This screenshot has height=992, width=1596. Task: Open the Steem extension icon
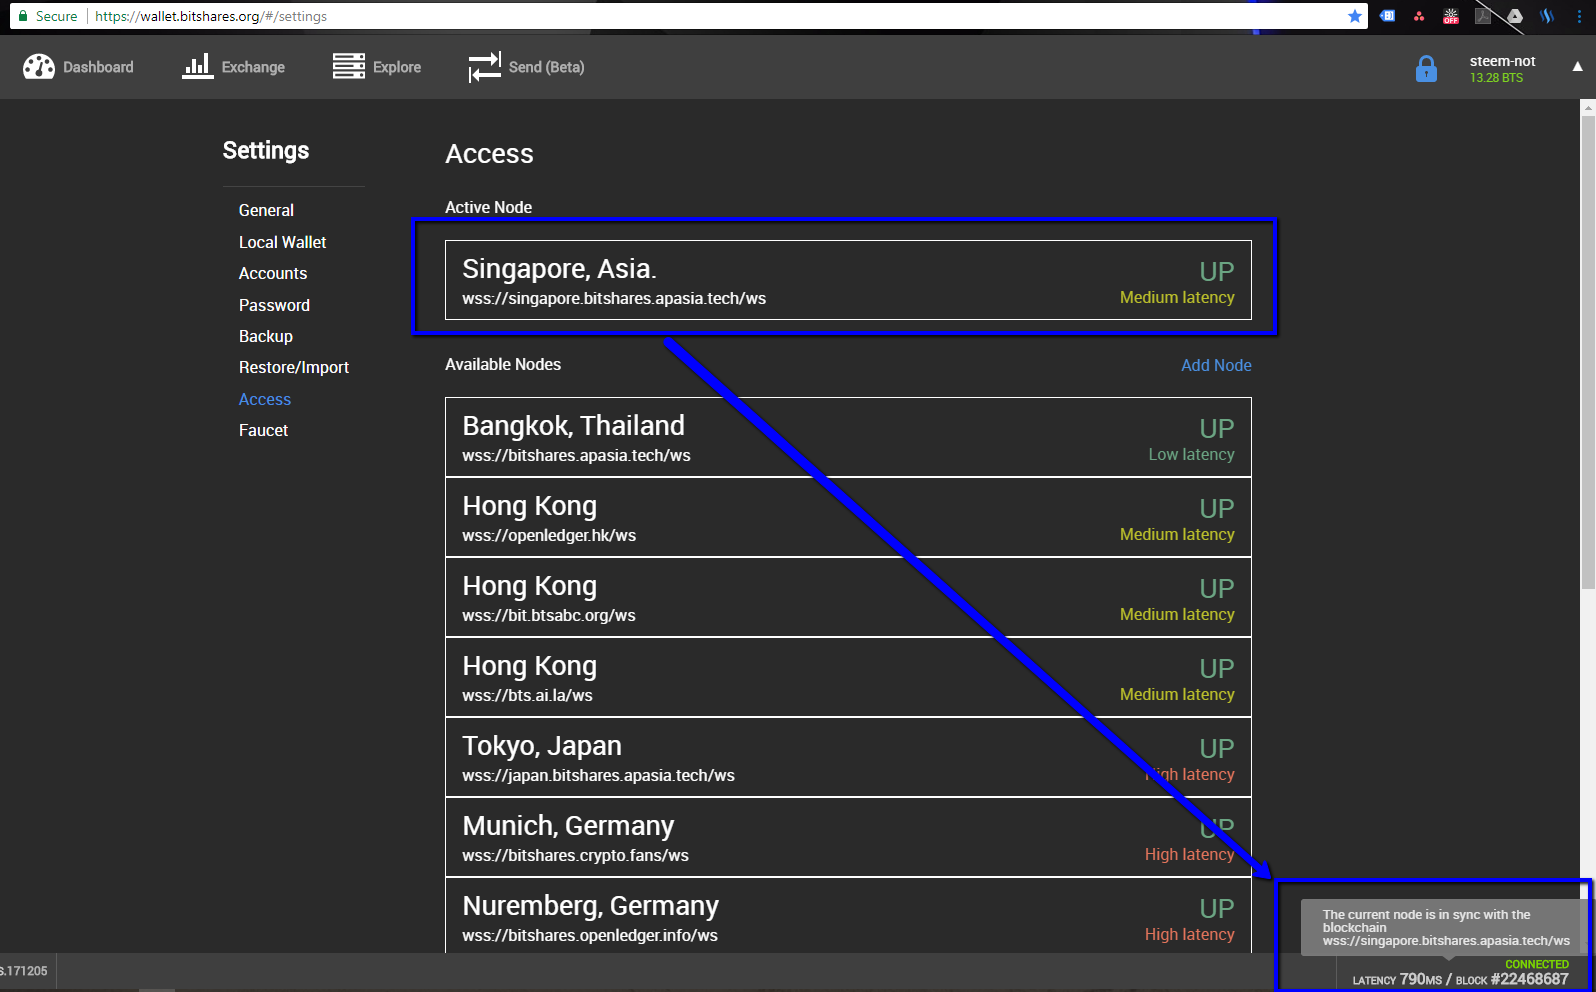click(x=1547, y=16)
